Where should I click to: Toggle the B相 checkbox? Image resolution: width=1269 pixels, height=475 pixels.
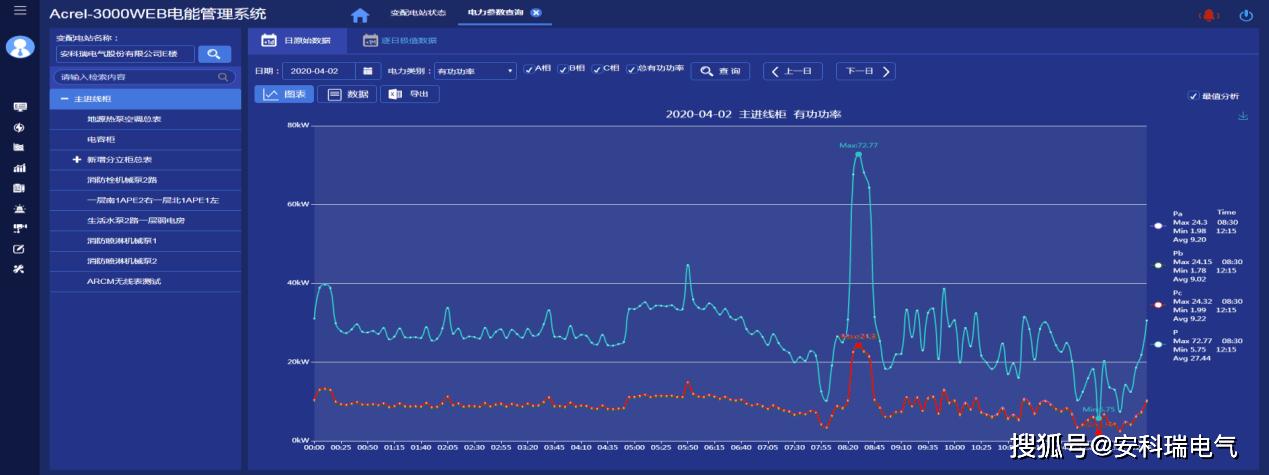(562, 69)
